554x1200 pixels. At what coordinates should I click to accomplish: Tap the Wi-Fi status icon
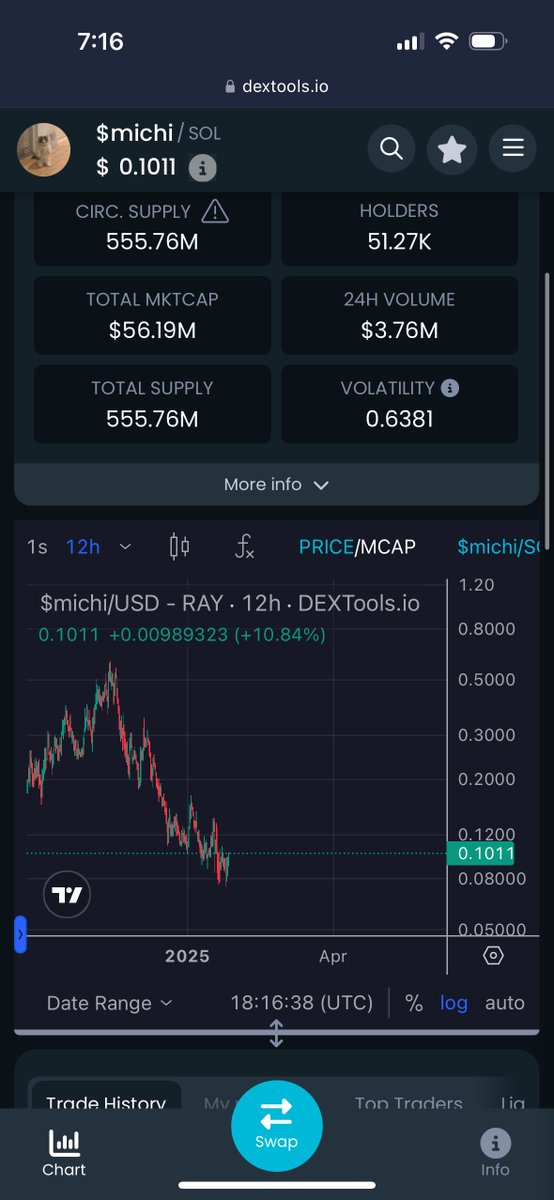click(446, 42)
